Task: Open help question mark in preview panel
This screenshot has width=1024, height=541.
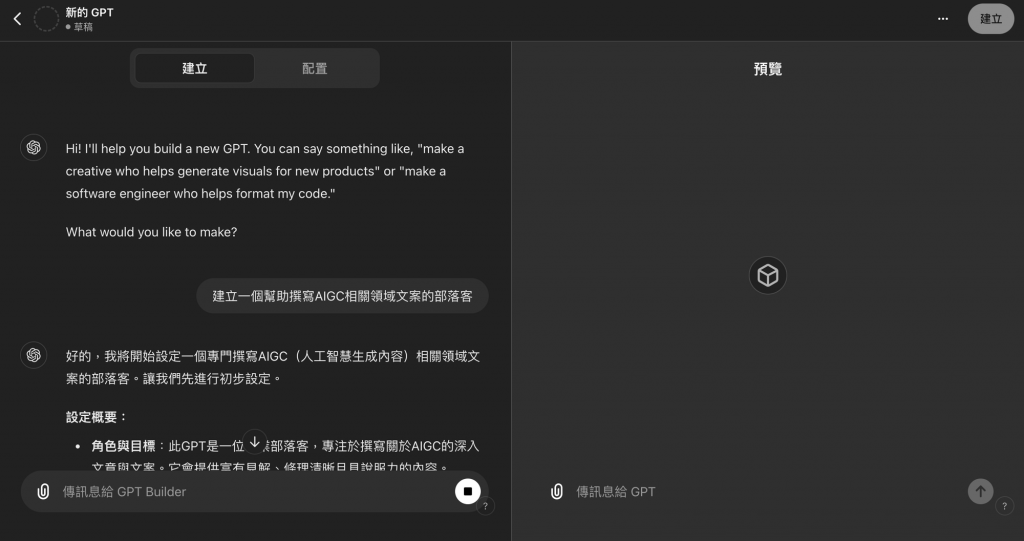Action: click(1004, 506)
